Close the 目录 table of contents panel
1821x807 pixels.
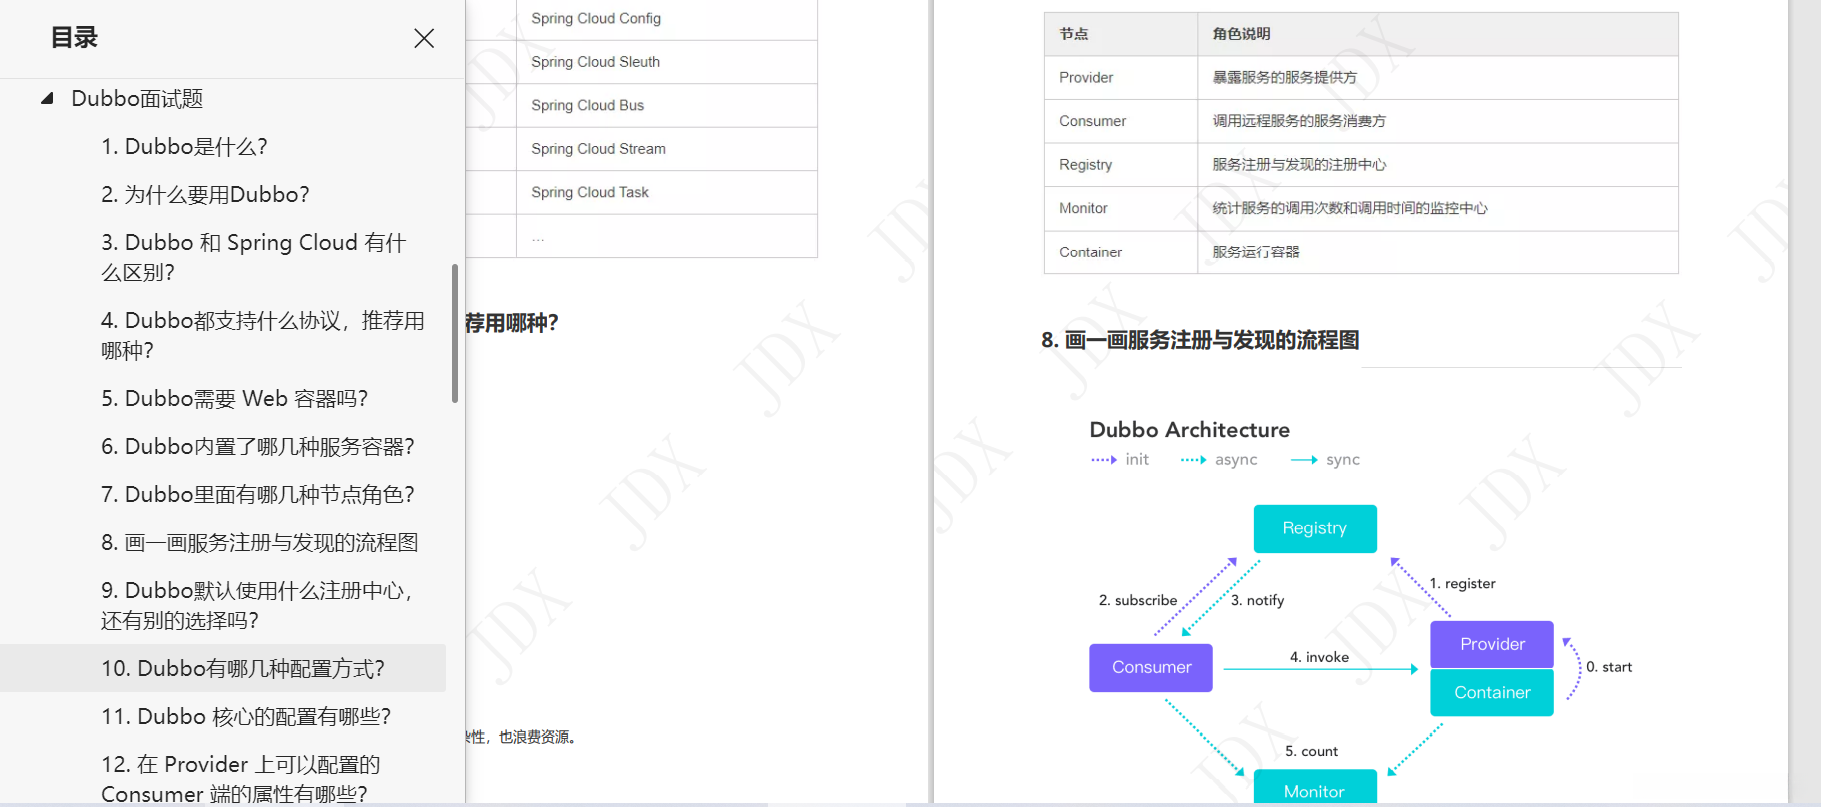(x=424, y=38)
